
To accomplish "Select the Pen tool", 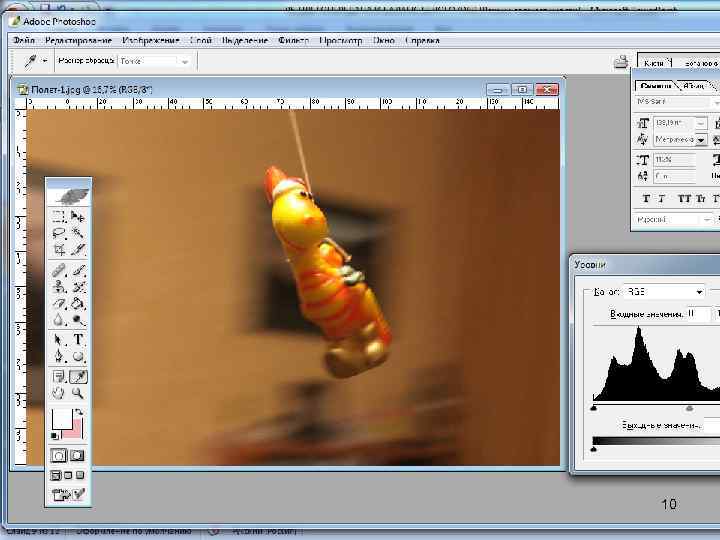I will click(58, 356).
